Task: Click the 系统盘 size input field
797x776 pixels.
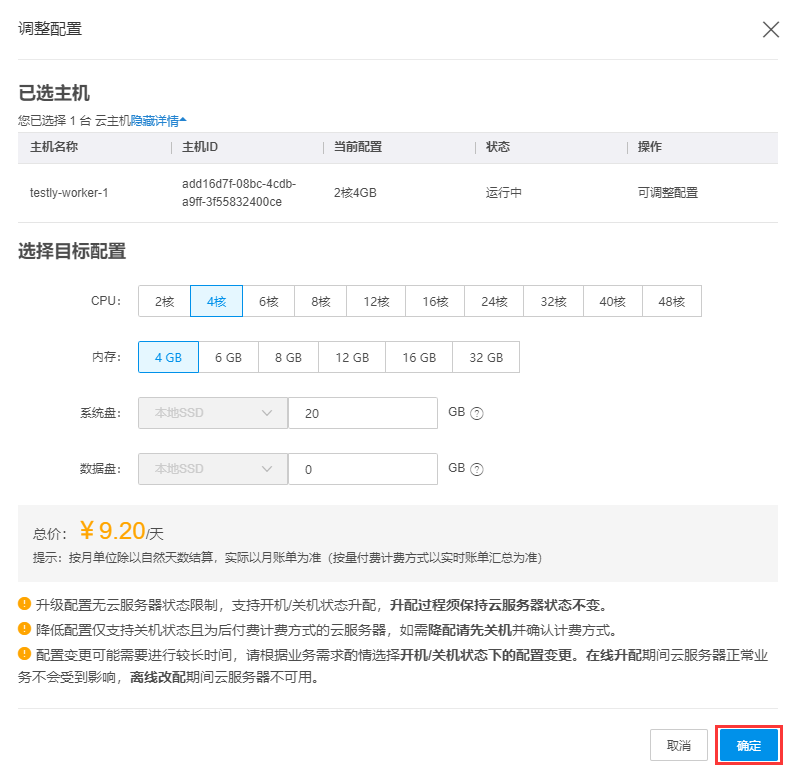Action: pos(362,413)
